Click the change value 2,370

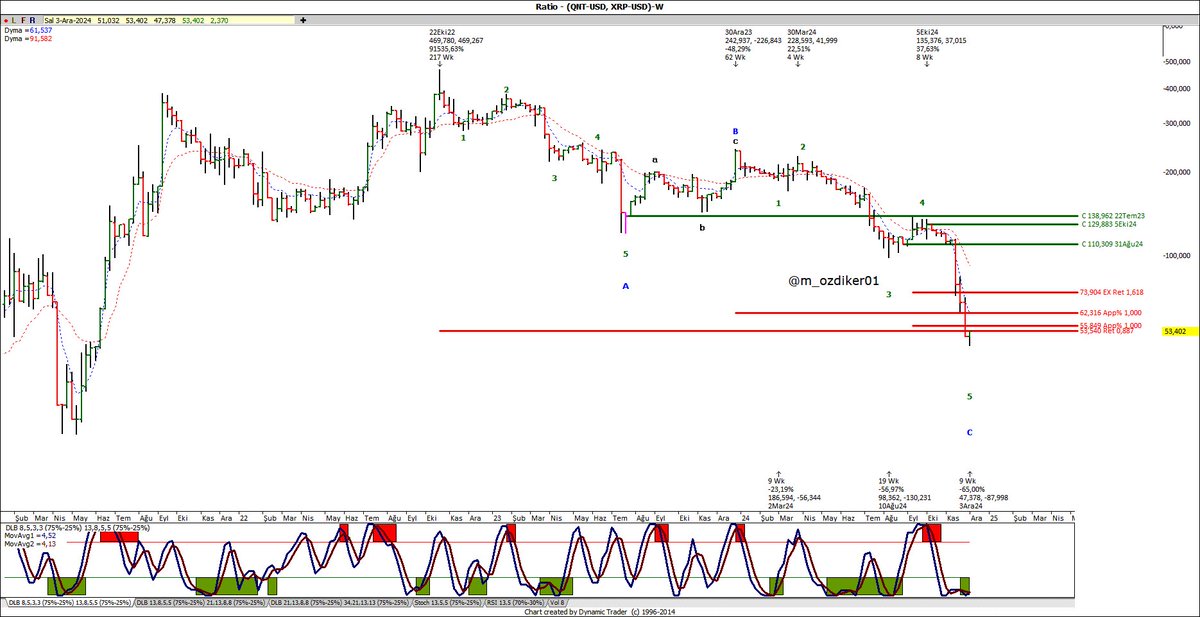tap(220, 19)
